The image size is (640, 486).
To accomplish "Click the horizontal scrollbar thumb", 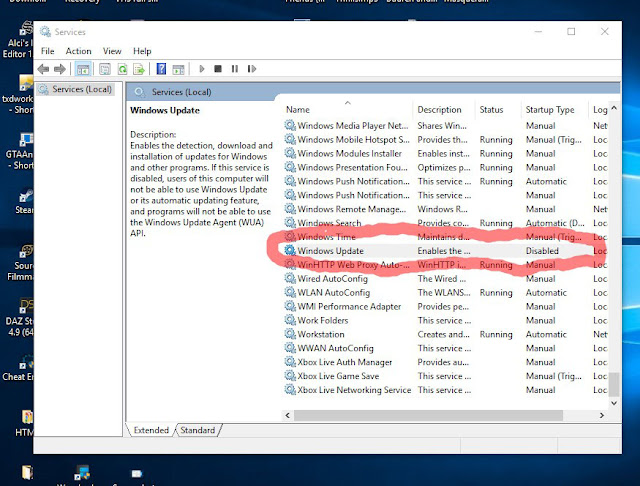I will pos(428,415).
